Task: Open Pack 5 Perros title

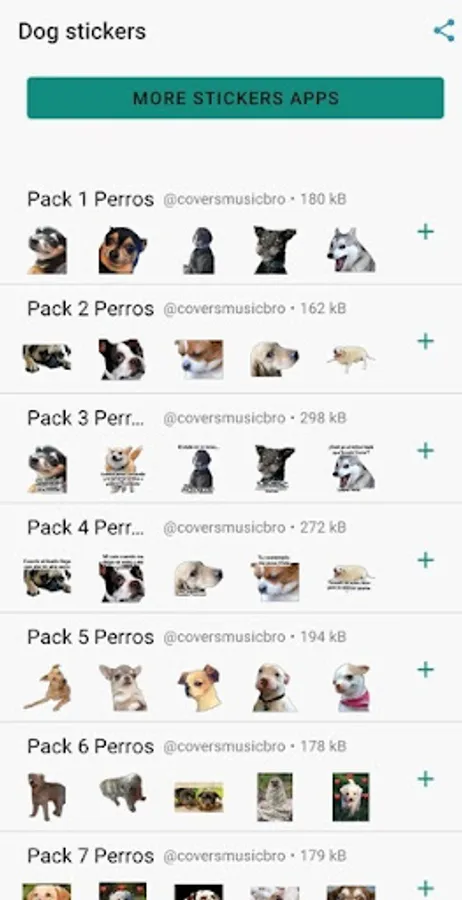Action: point(91,637)
